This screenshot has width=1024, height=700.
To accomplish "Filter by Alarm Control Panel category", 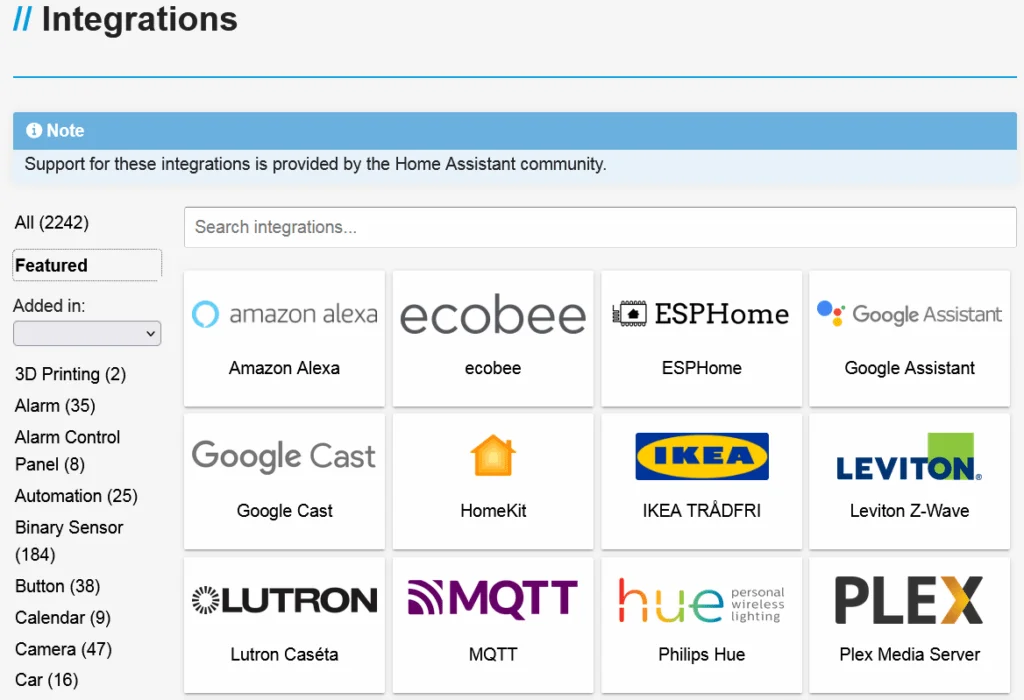I will 67,451.
